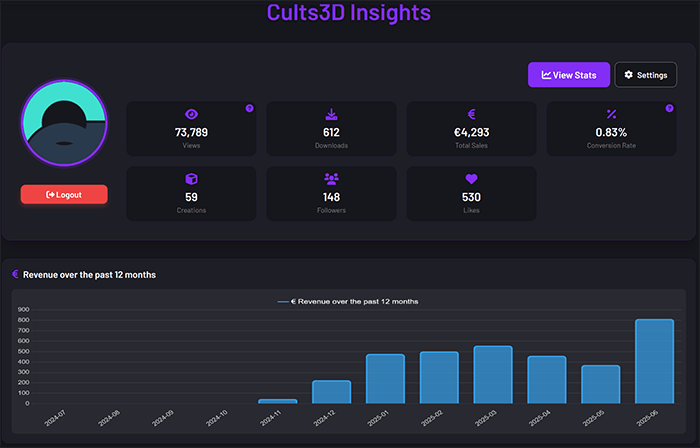Click the help icon on Conversion Rate card
This screenshot has height=448, width=700.
tap(669, 108)
